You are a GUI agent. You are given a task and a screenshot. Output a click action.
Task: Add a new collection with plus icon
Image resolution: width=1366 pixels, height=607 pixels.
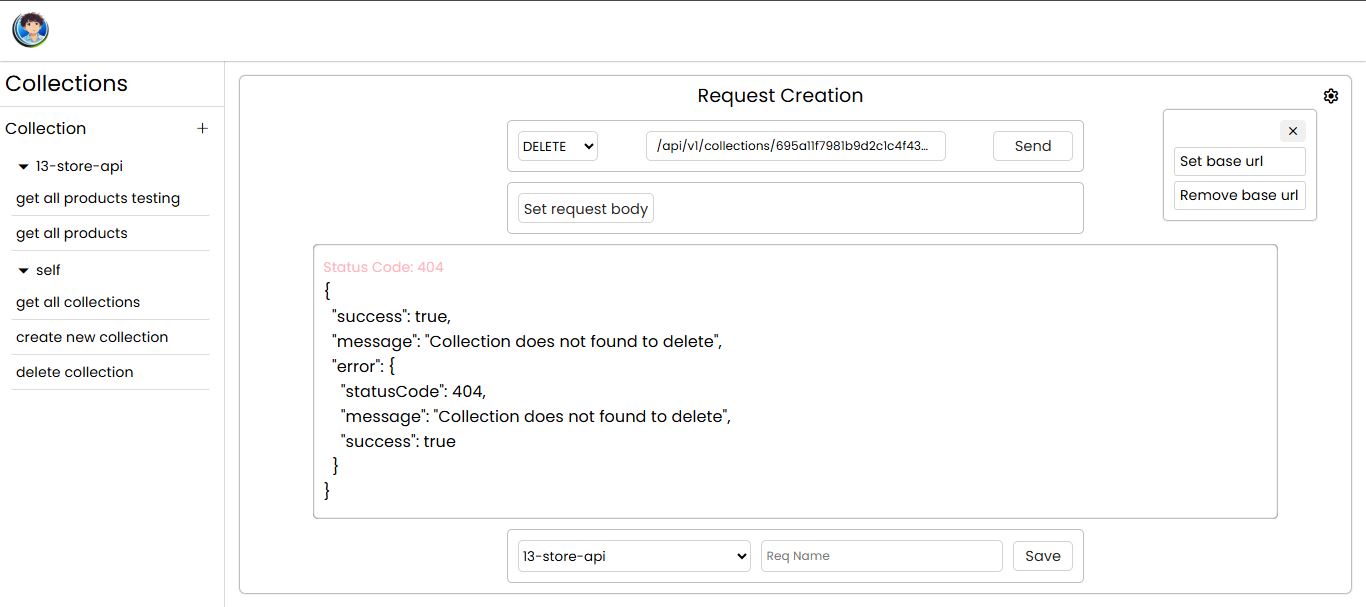[x=202, y=128]
